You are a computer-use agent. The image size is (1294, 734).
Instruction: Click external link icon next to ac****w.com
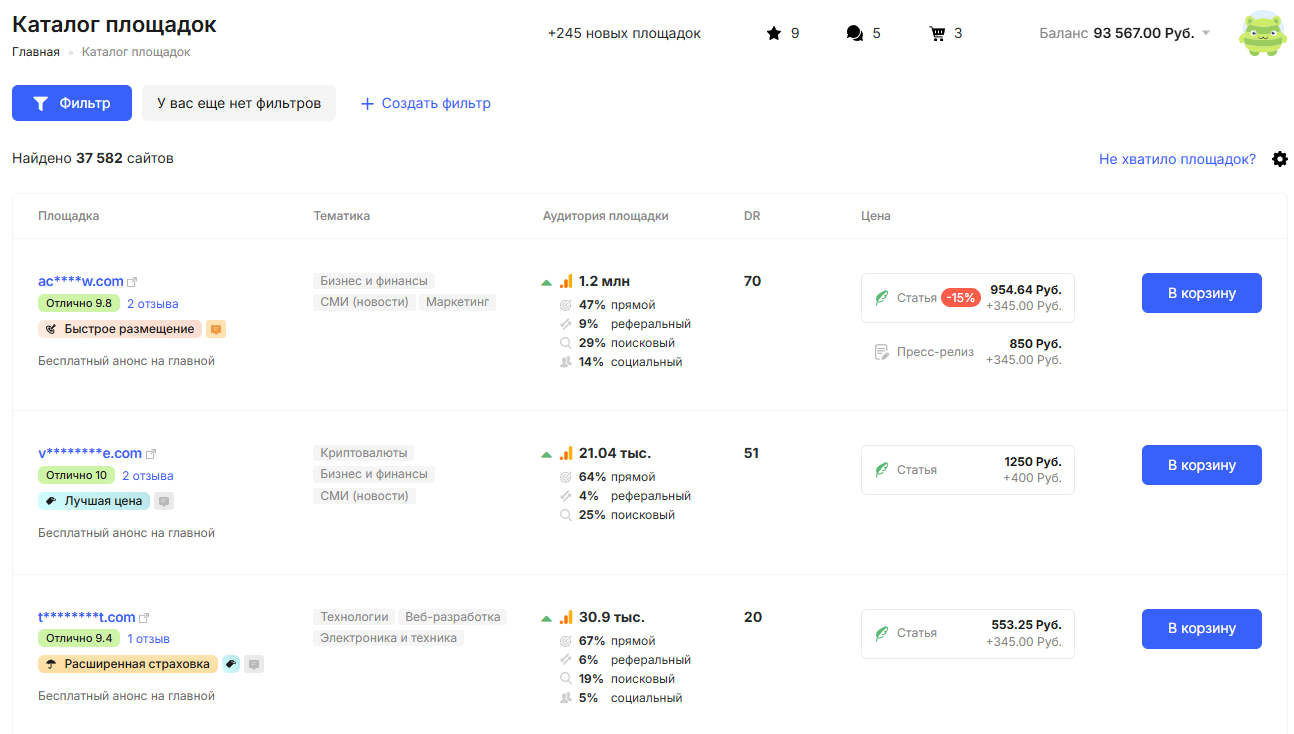click(x=132, y=282)
